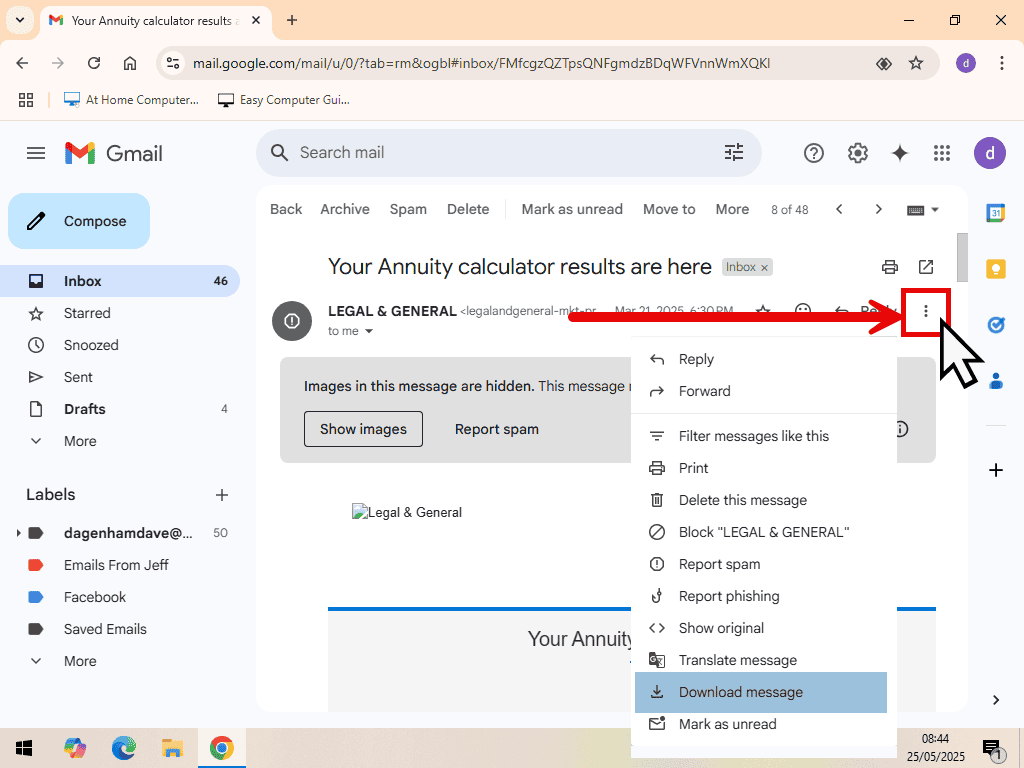Open Chrome three-dot menu
The width and height of the screenshot is (1024, 768).
tap(1001, 63)
